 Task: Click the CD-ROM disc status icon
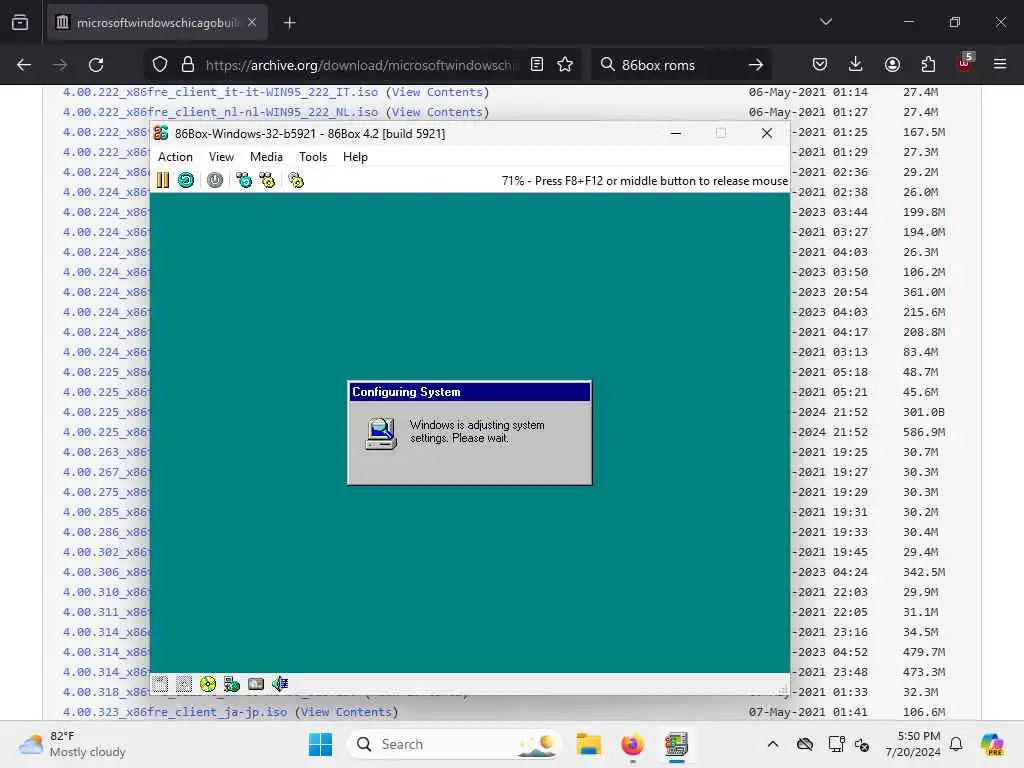208,684
